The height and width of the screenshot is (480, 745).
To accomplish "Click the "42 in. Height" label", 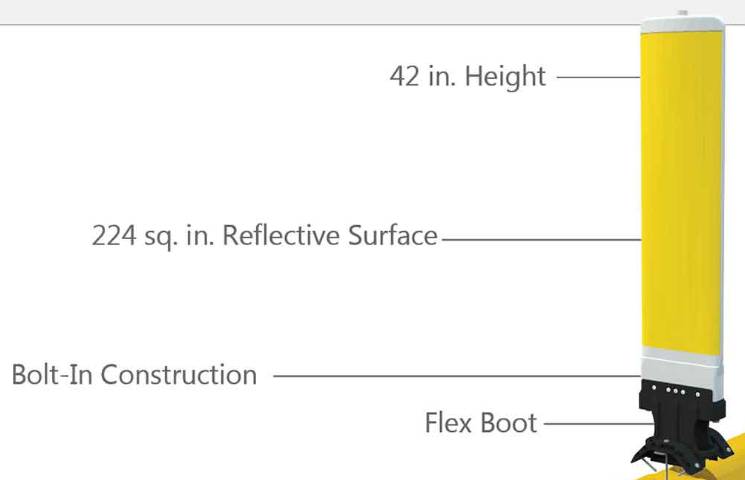I will [x=468, y=76].
